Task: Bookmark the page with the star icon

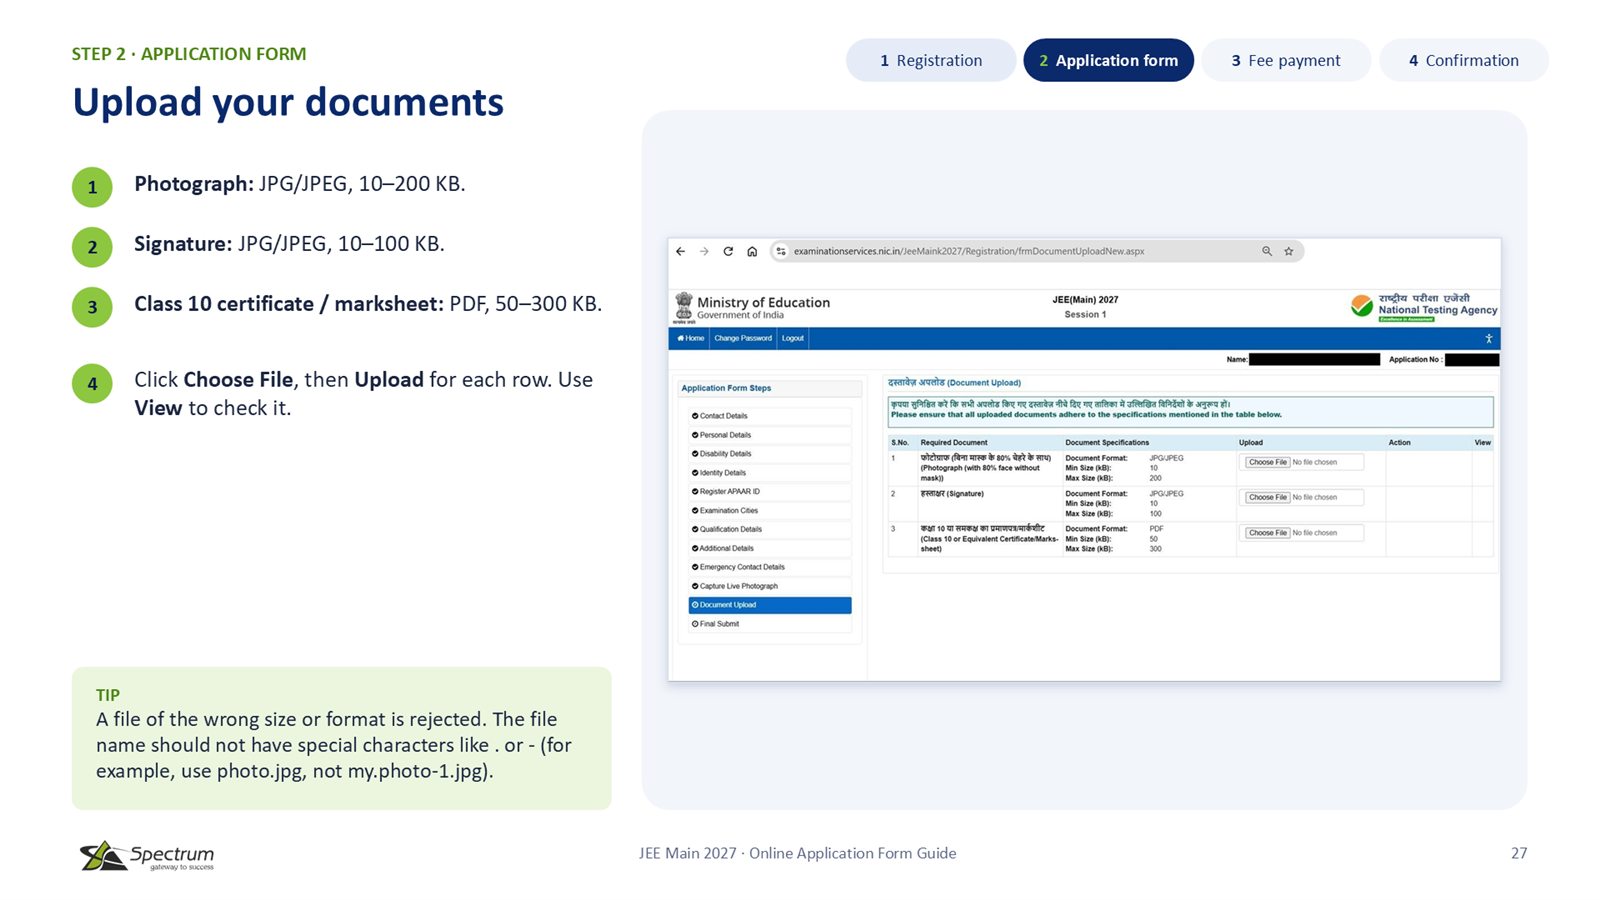Action: 1289,252
